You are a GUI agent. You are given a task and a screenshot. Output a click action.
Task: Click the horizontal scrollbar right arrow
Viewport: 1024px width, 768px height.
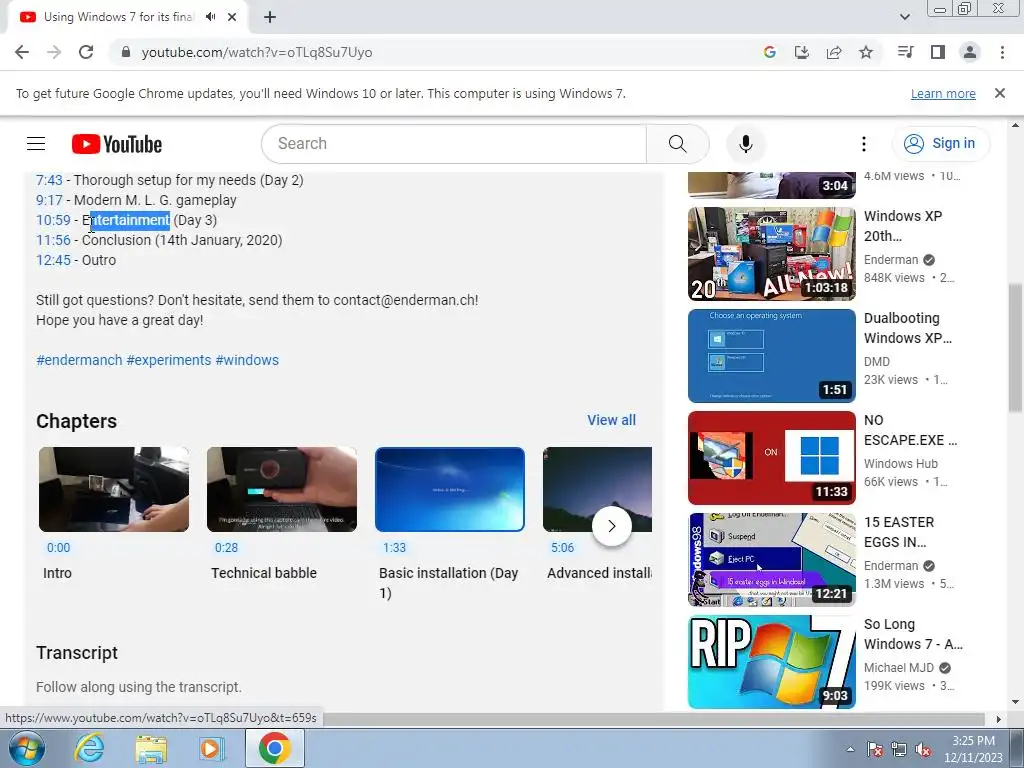pyautogui.click(x=999, y=719)
